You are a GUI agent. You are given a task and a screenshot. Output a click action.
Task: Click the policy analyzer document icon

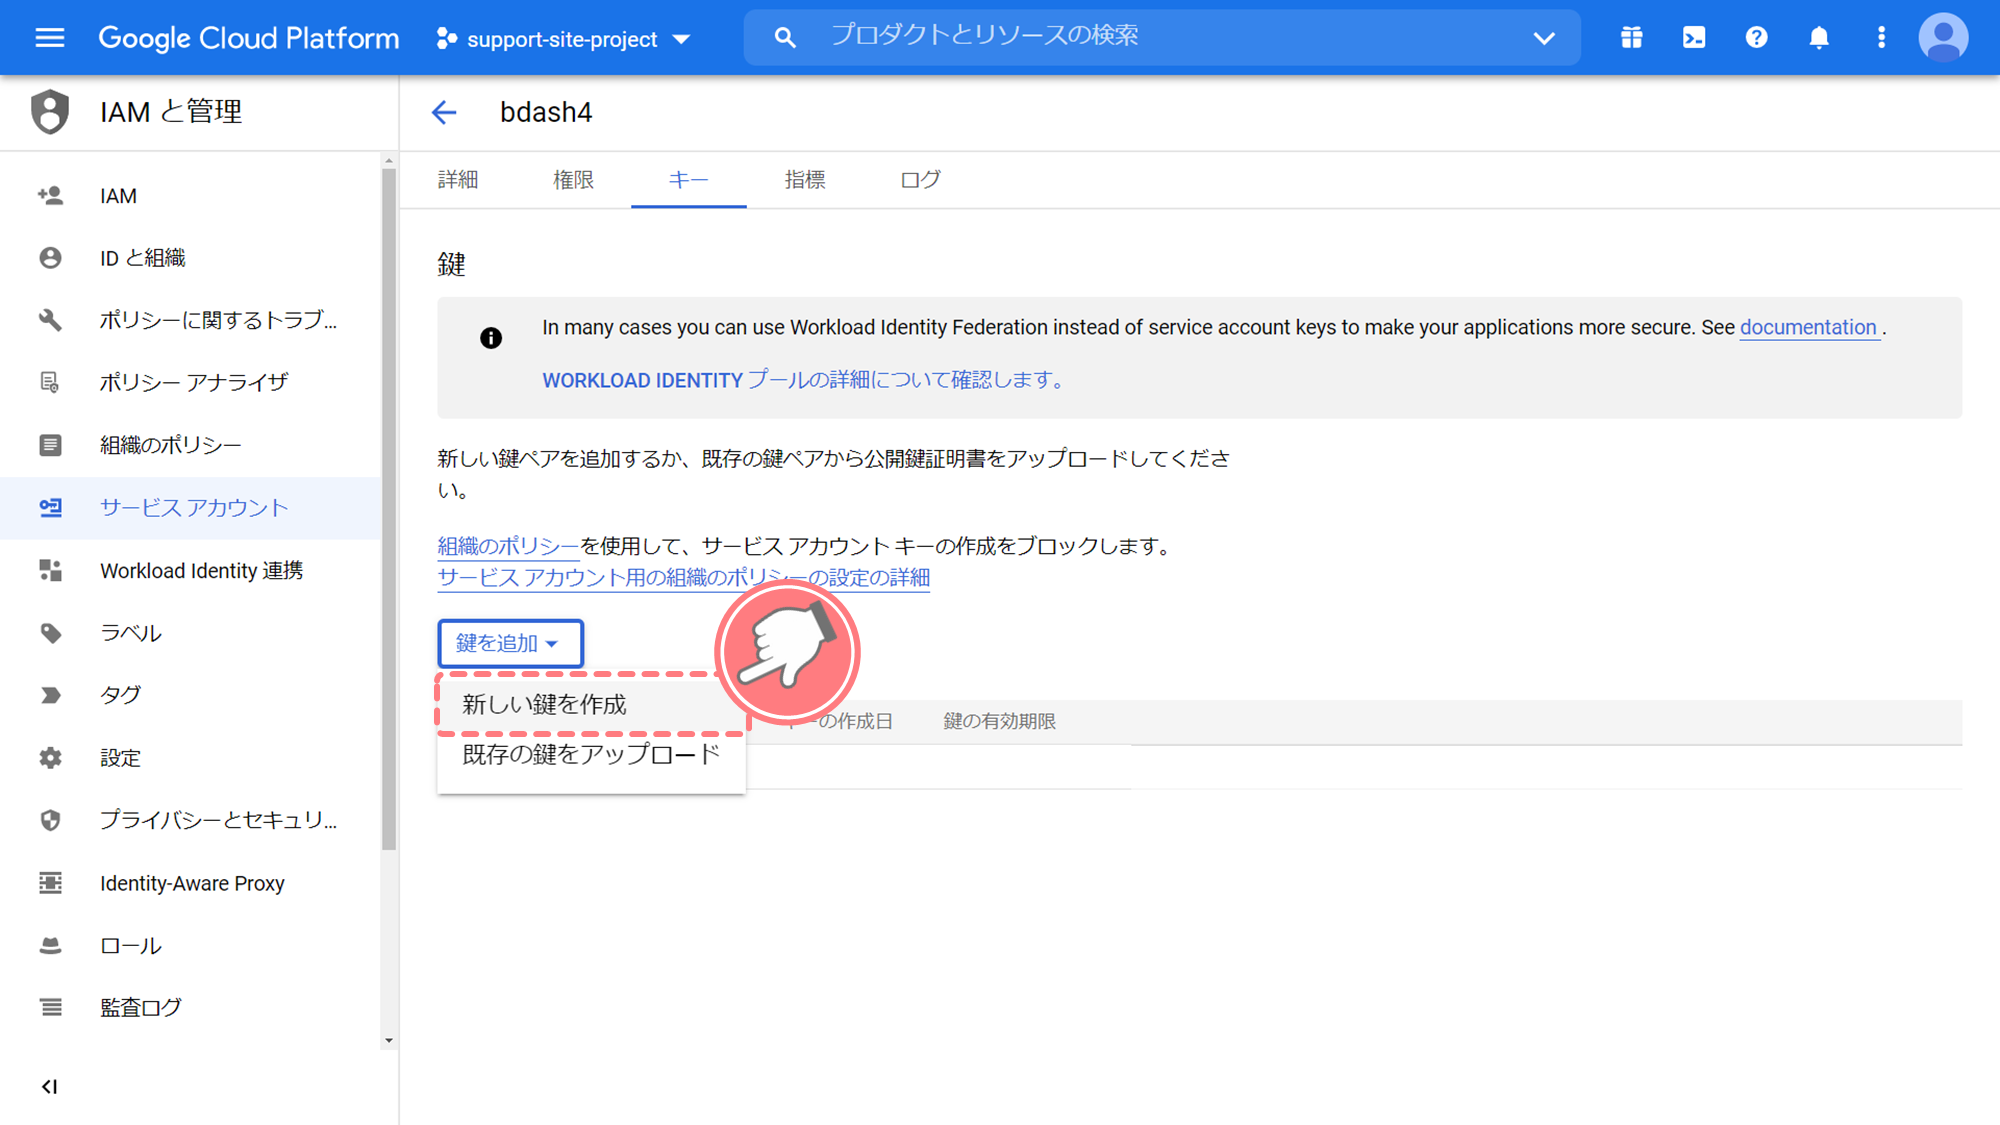pos(50,382)
